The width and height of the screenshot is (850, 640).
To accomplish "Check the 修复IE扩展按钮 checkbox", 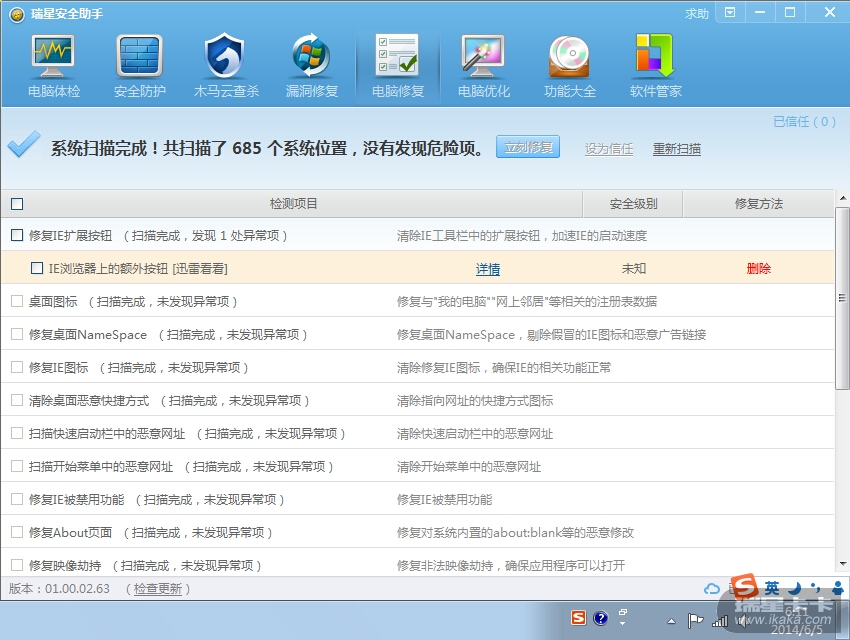I will pyautogui.click(x=17, y=236).
